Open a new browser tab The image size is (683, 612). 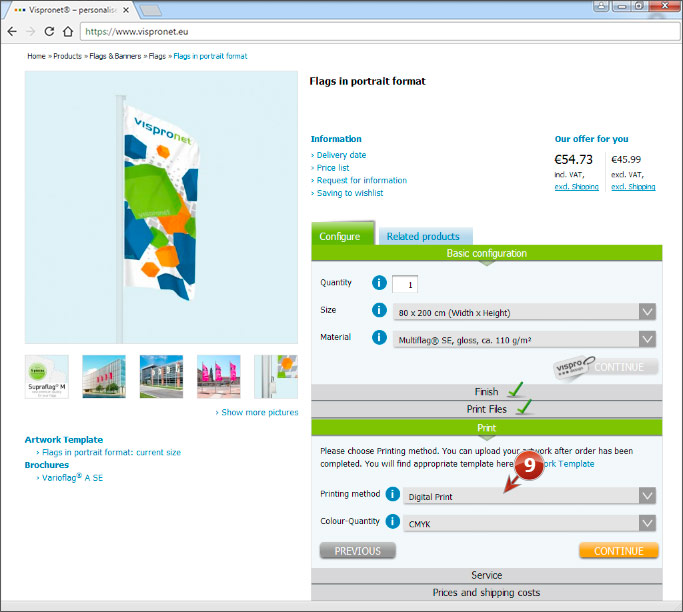[x=151, y=10]
